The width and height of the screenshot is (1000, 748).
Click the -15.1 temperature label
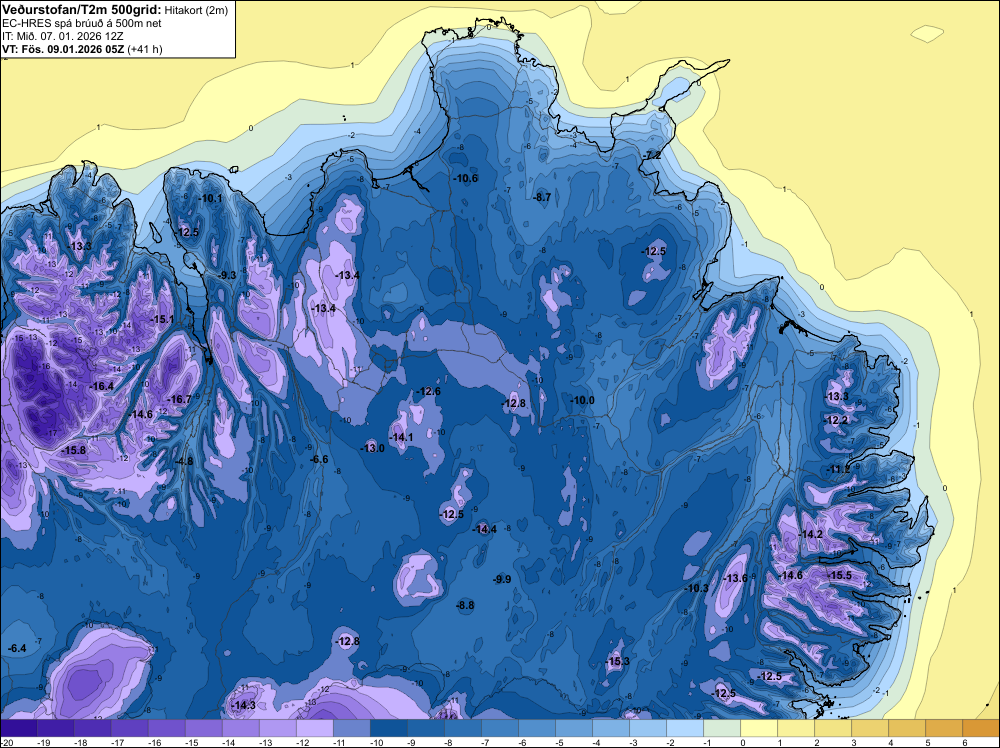pyautogui.click(x=161, y=319)
